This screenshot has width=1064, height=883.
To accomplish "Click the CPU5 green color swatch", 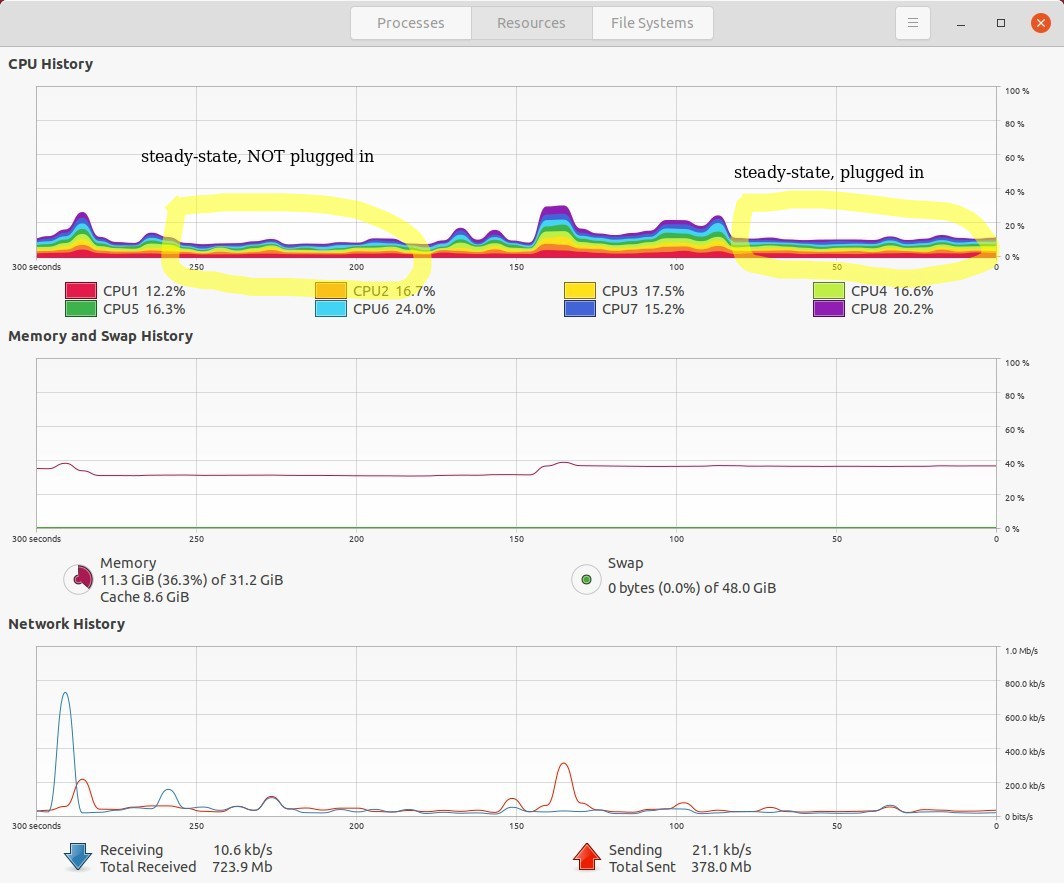I will pyautogui.click(x=80, y=309).
